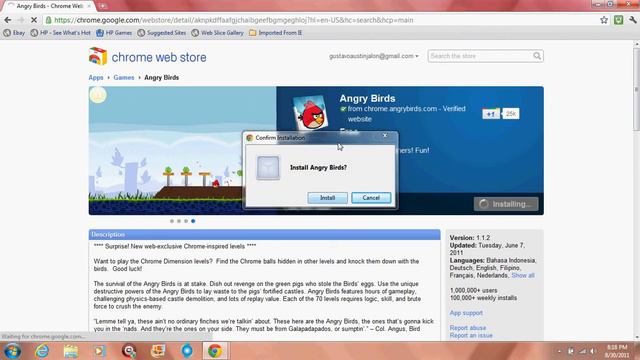Open the Imported From IE bookmarks folder
The image size is (640, 360).
276,33
